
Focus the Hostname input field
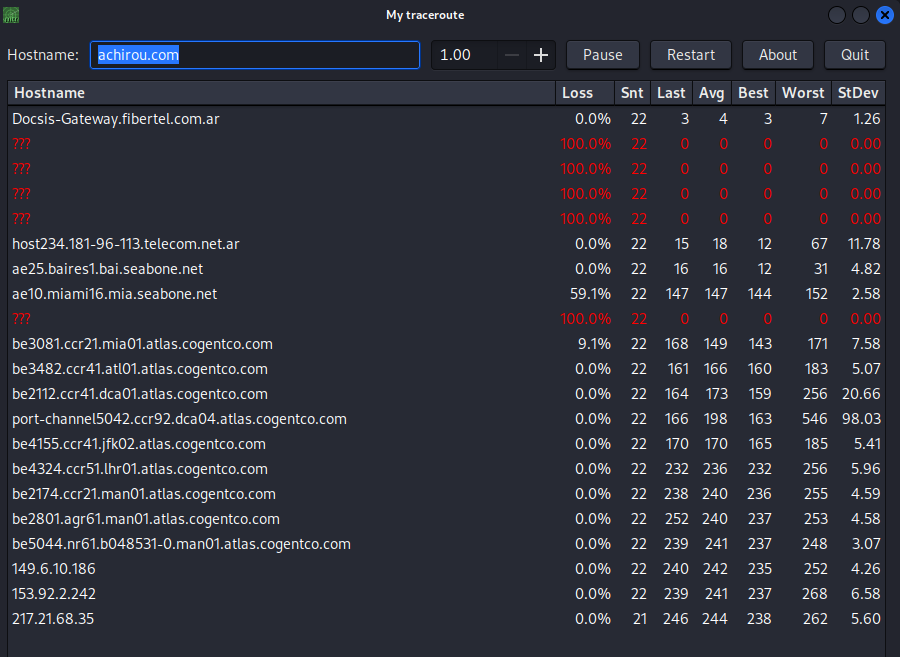click(x=255, y=55)
